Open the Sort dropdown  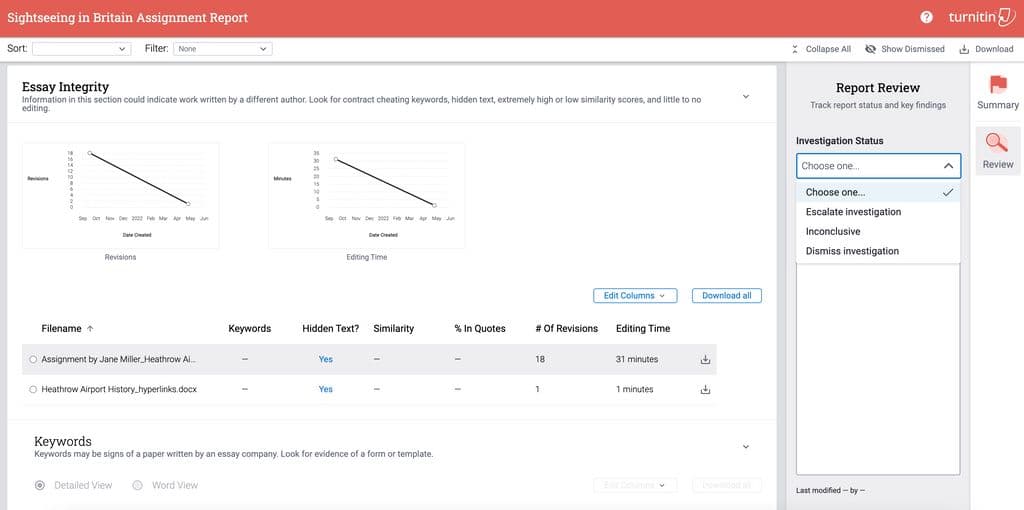coord(81,48)
